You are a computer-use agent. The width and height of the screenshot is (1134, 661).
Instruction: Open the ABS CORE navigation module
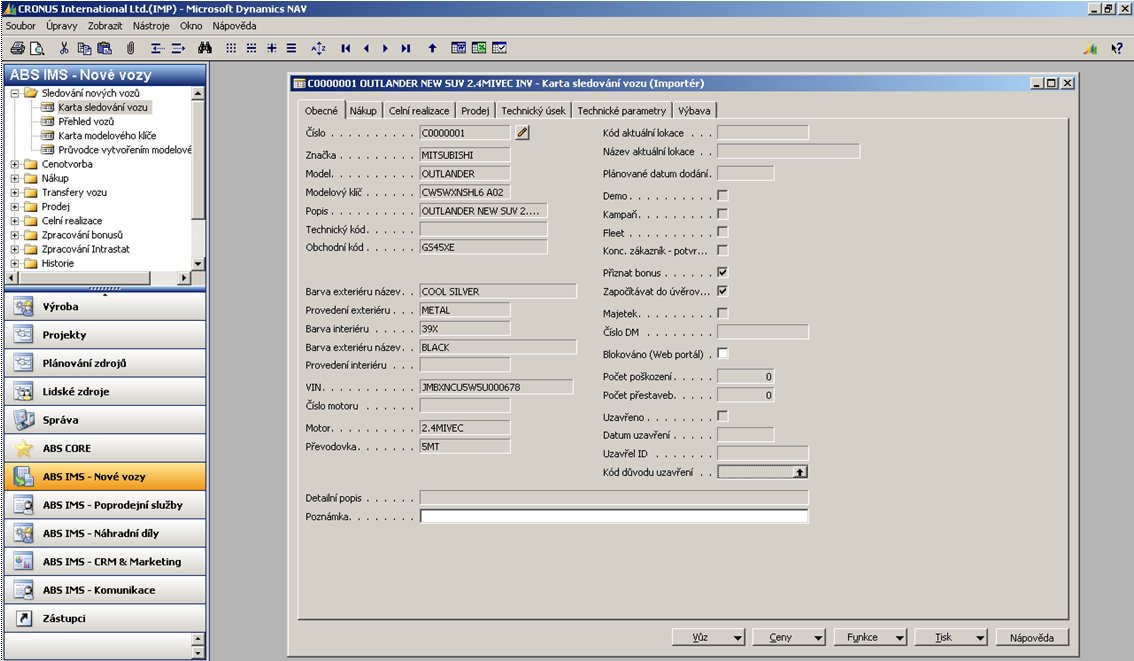(x=105, y=448)
